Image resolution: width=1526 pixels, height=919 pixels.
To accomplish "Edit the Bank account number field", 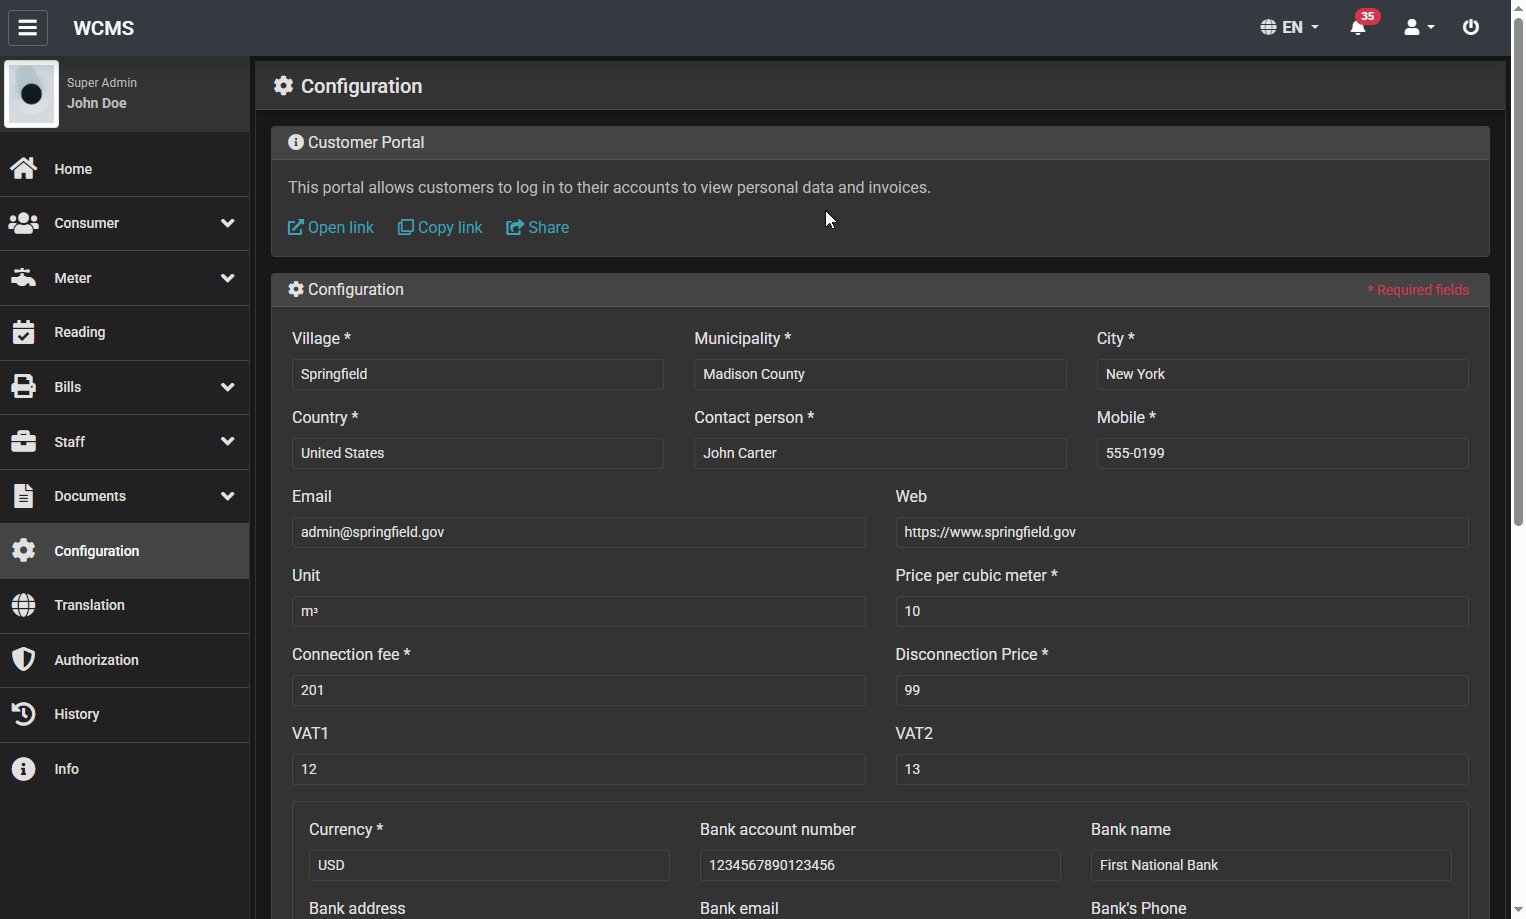I will click(880, 865).
